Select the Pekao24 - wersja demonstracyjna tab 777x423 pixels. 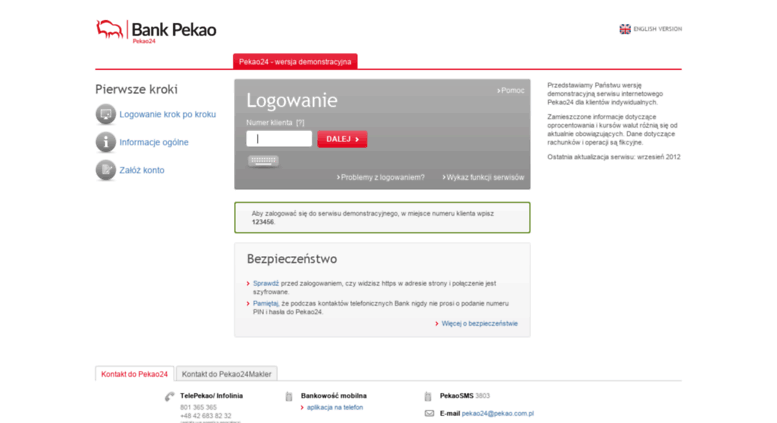(295, 61)
